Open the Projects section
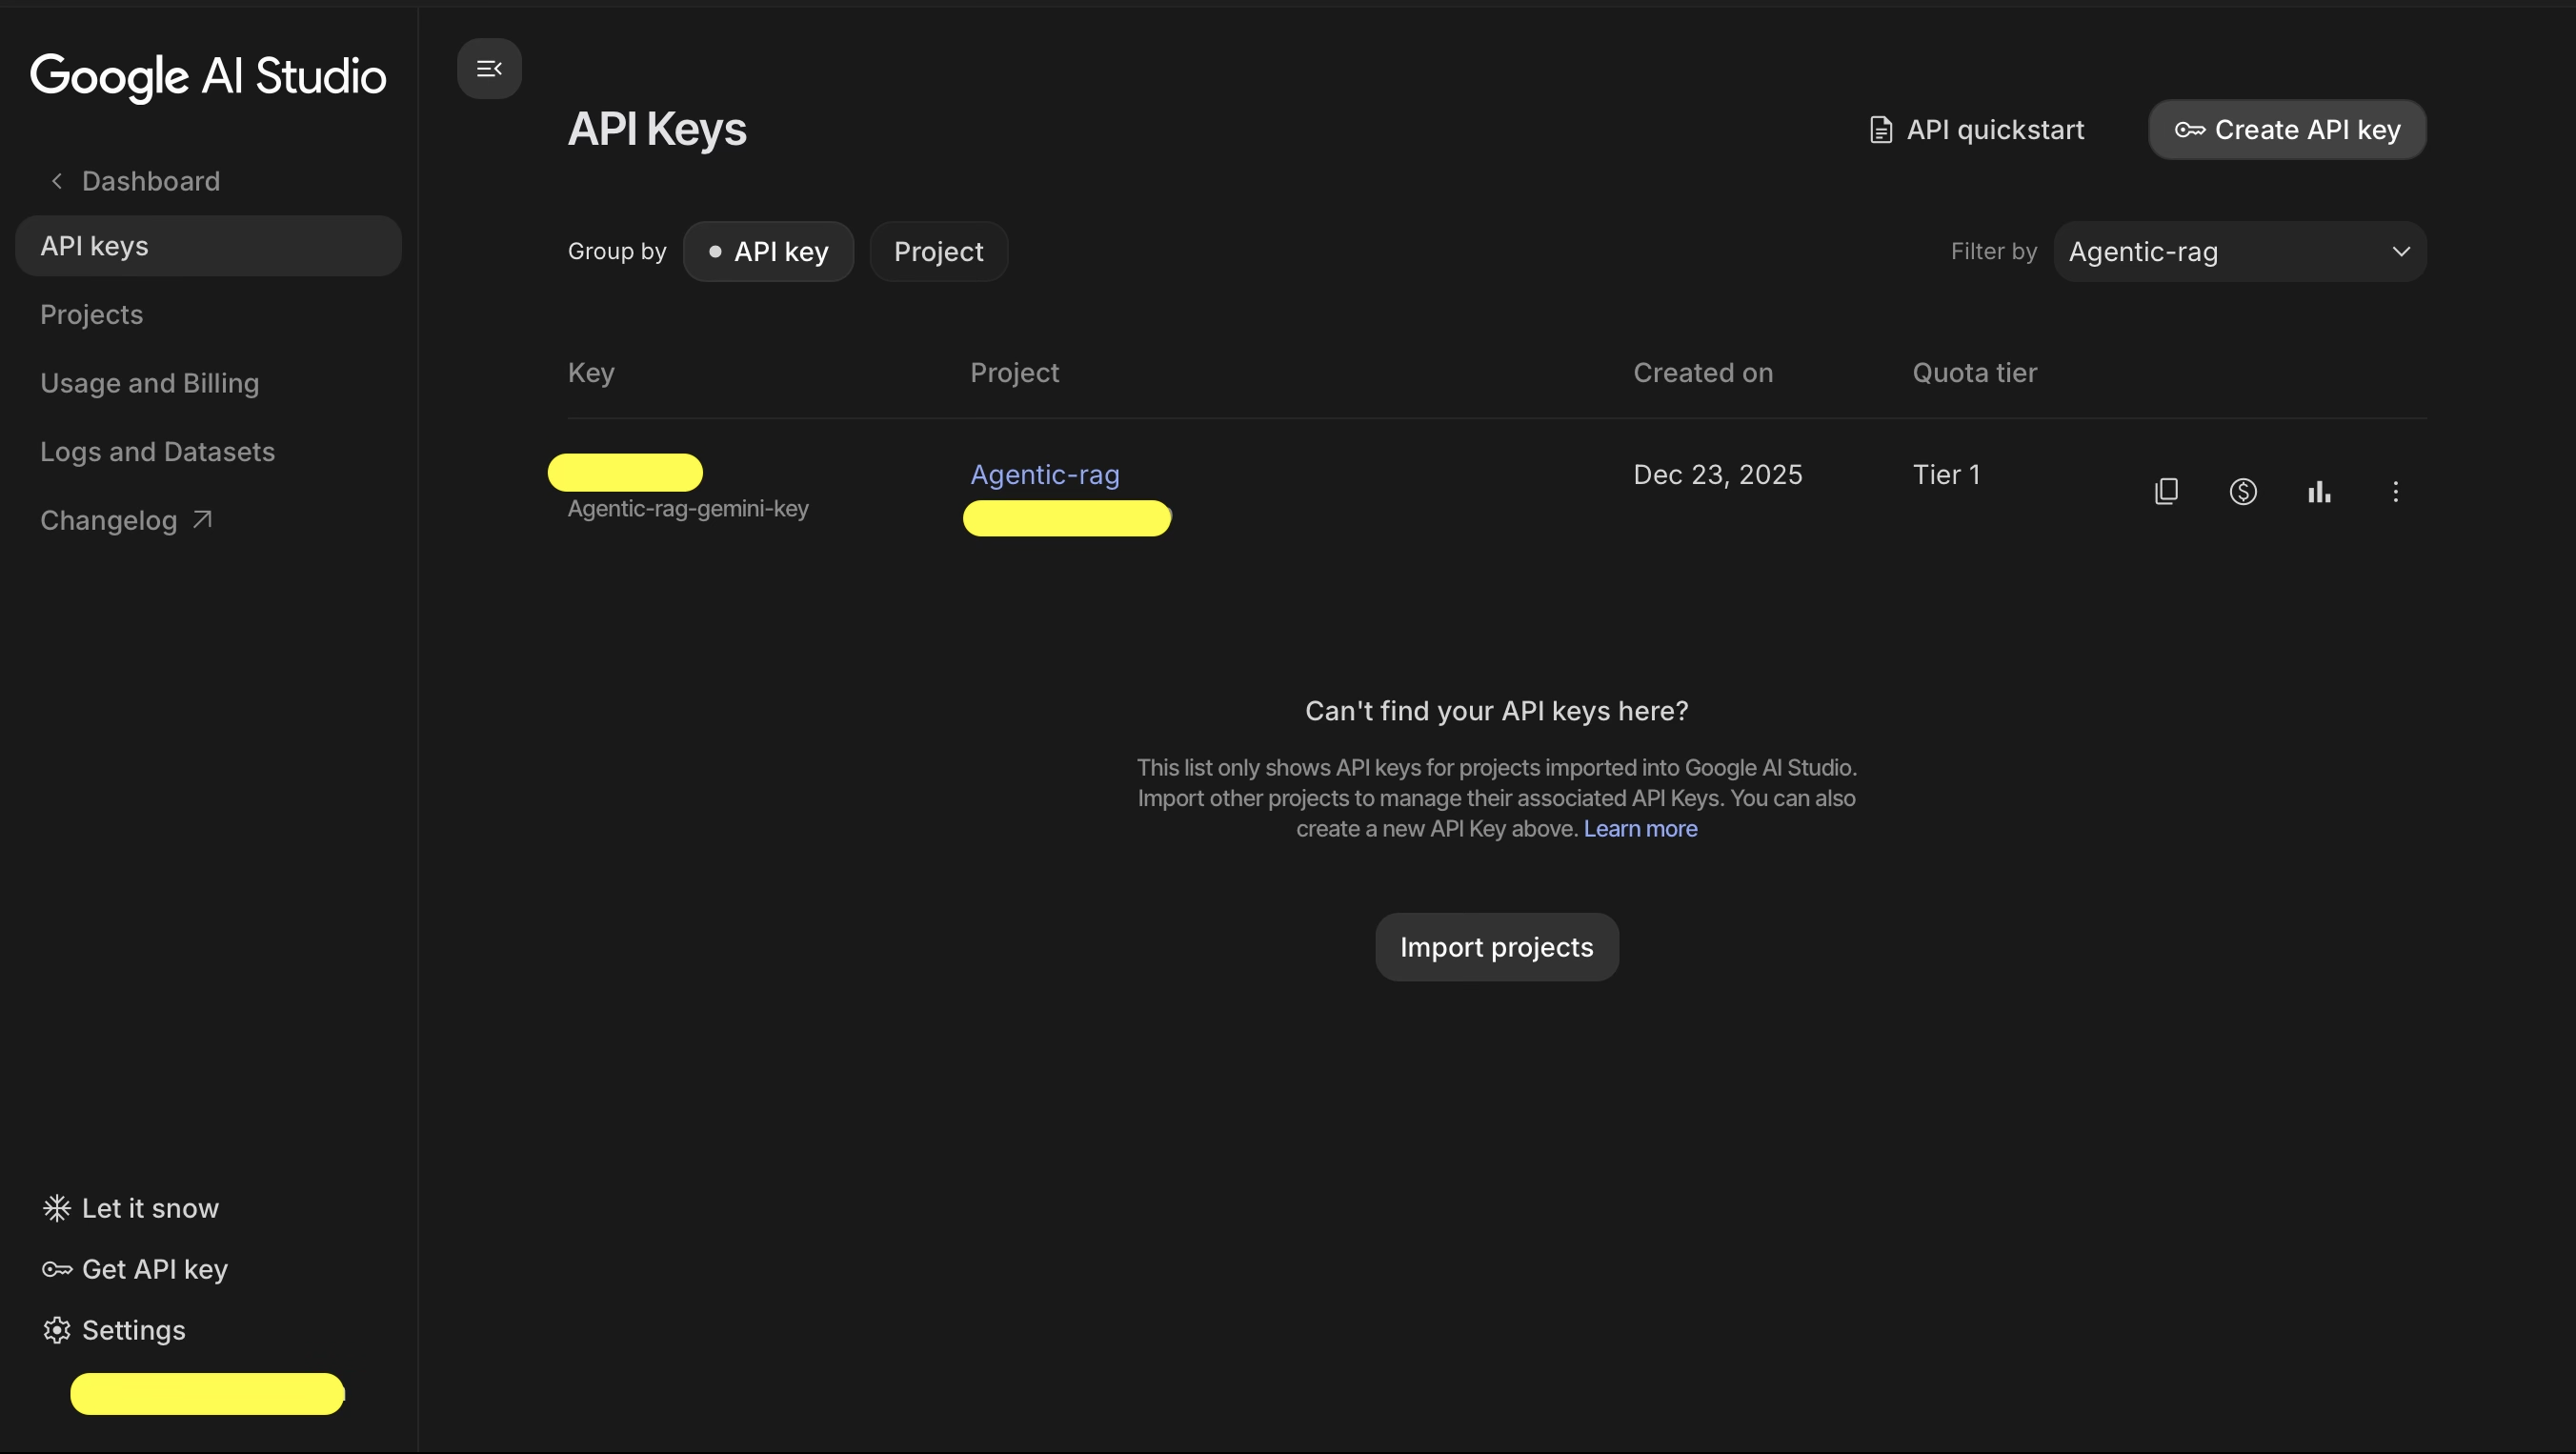Viewport: 2576px width, 1454px height. 91,314
